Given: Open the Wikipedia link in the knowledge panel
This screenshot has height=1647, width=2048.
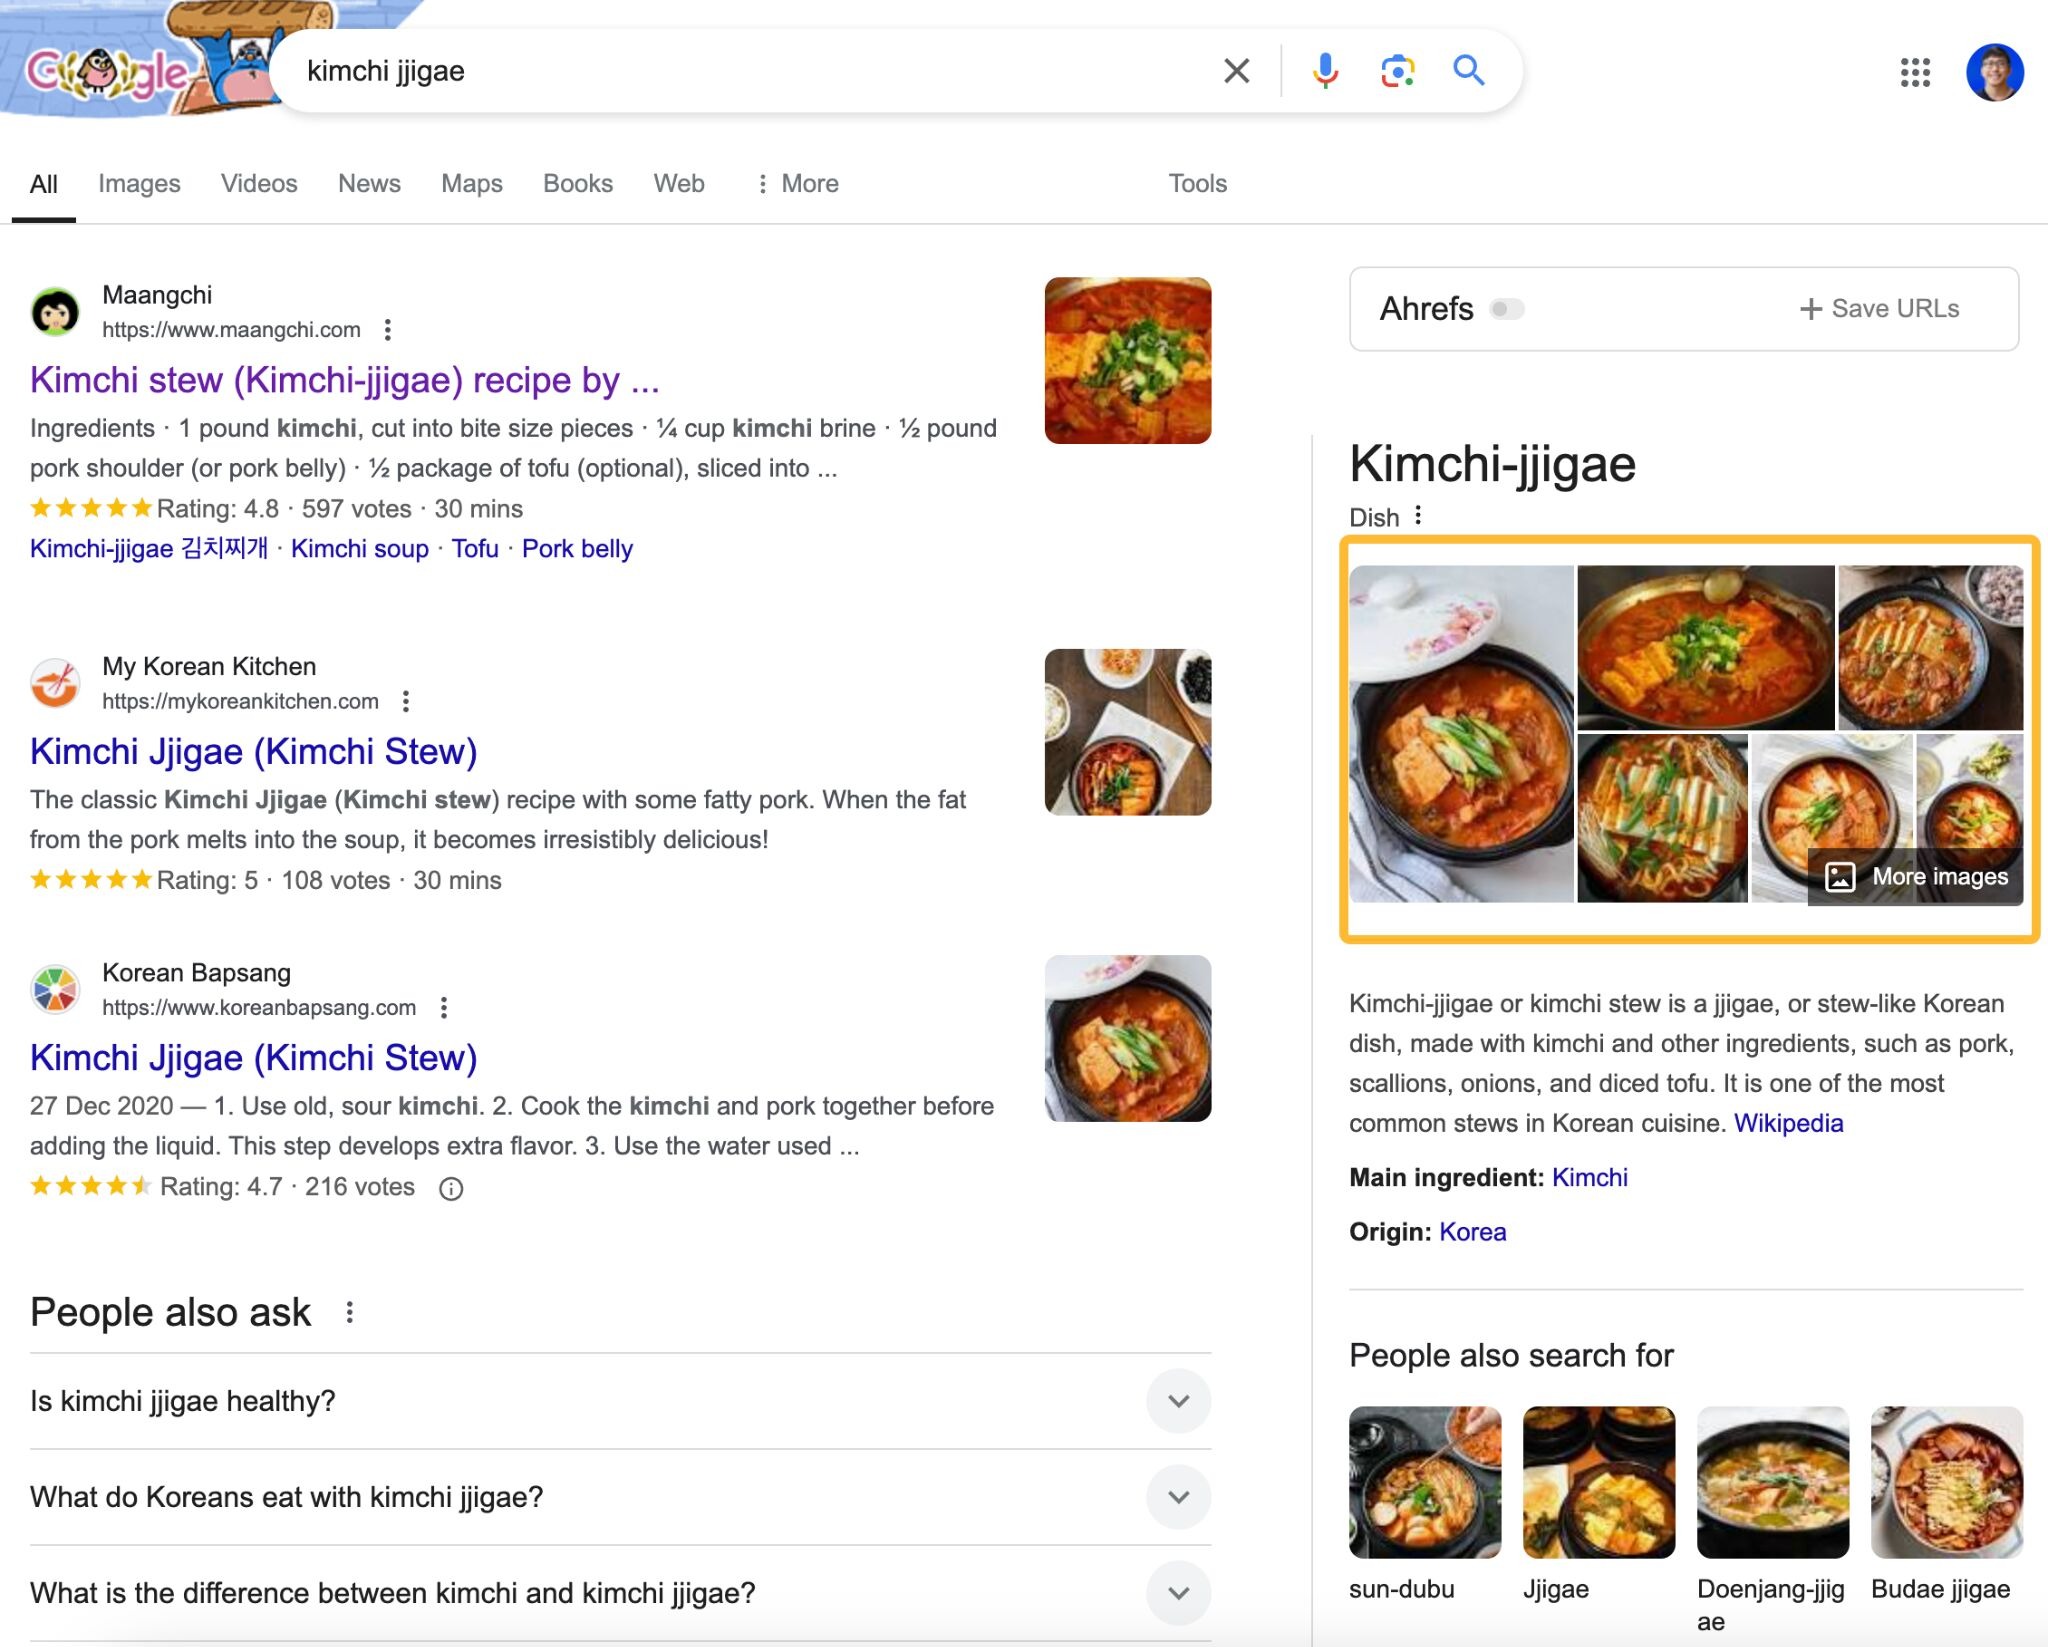Looking at the screenshot, I should tap(1790, 1123).
